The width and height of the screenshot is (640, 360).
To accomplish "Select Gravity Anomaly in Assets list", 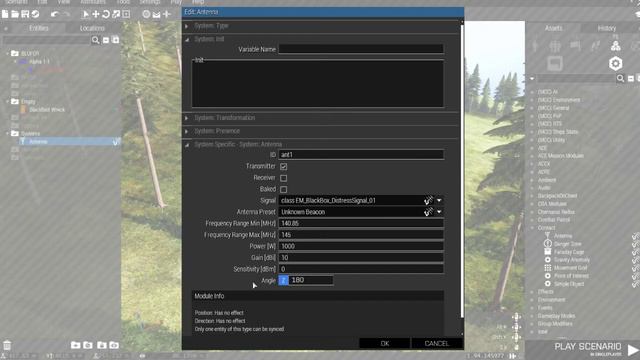I will [572, 260].
